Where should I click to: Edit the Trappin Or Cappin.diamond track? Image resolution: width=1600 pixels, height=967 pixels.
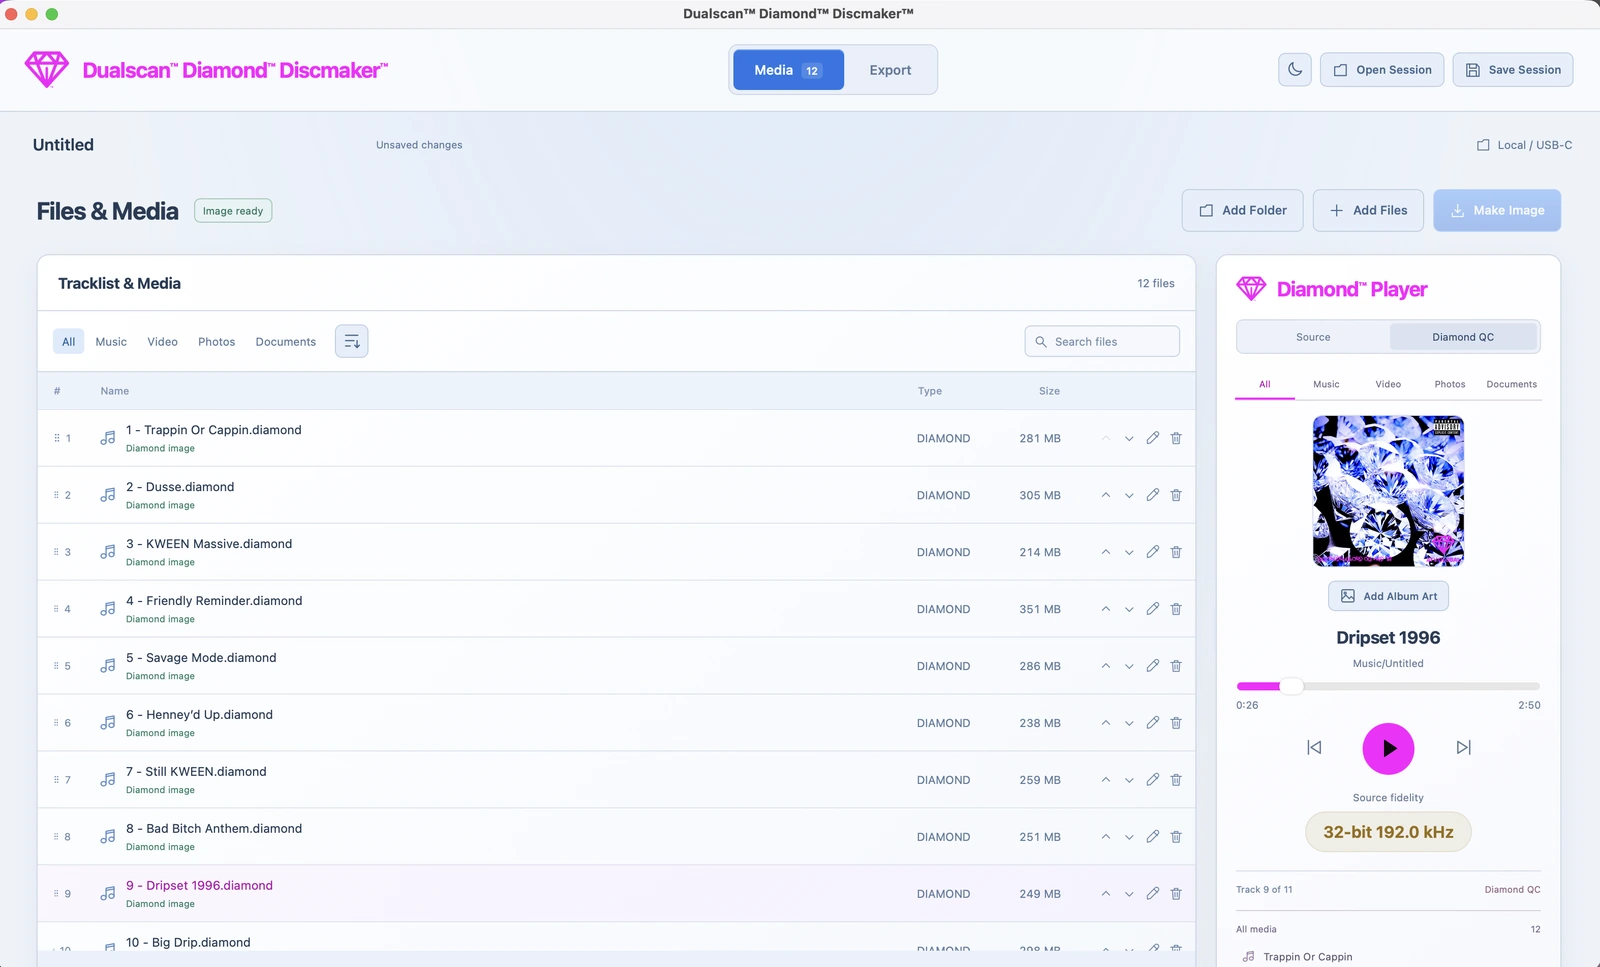pos(1153,438)
